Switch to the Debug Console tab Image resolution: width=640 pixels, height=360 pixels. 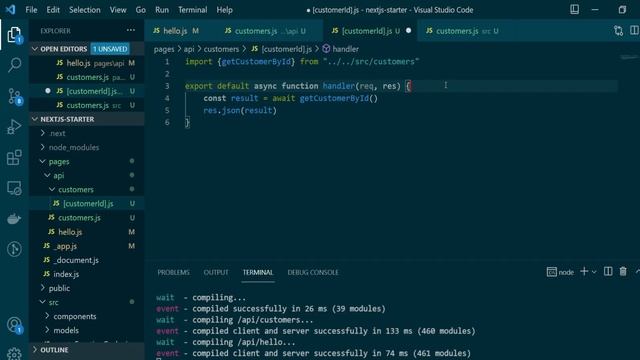tap(313, 272)
